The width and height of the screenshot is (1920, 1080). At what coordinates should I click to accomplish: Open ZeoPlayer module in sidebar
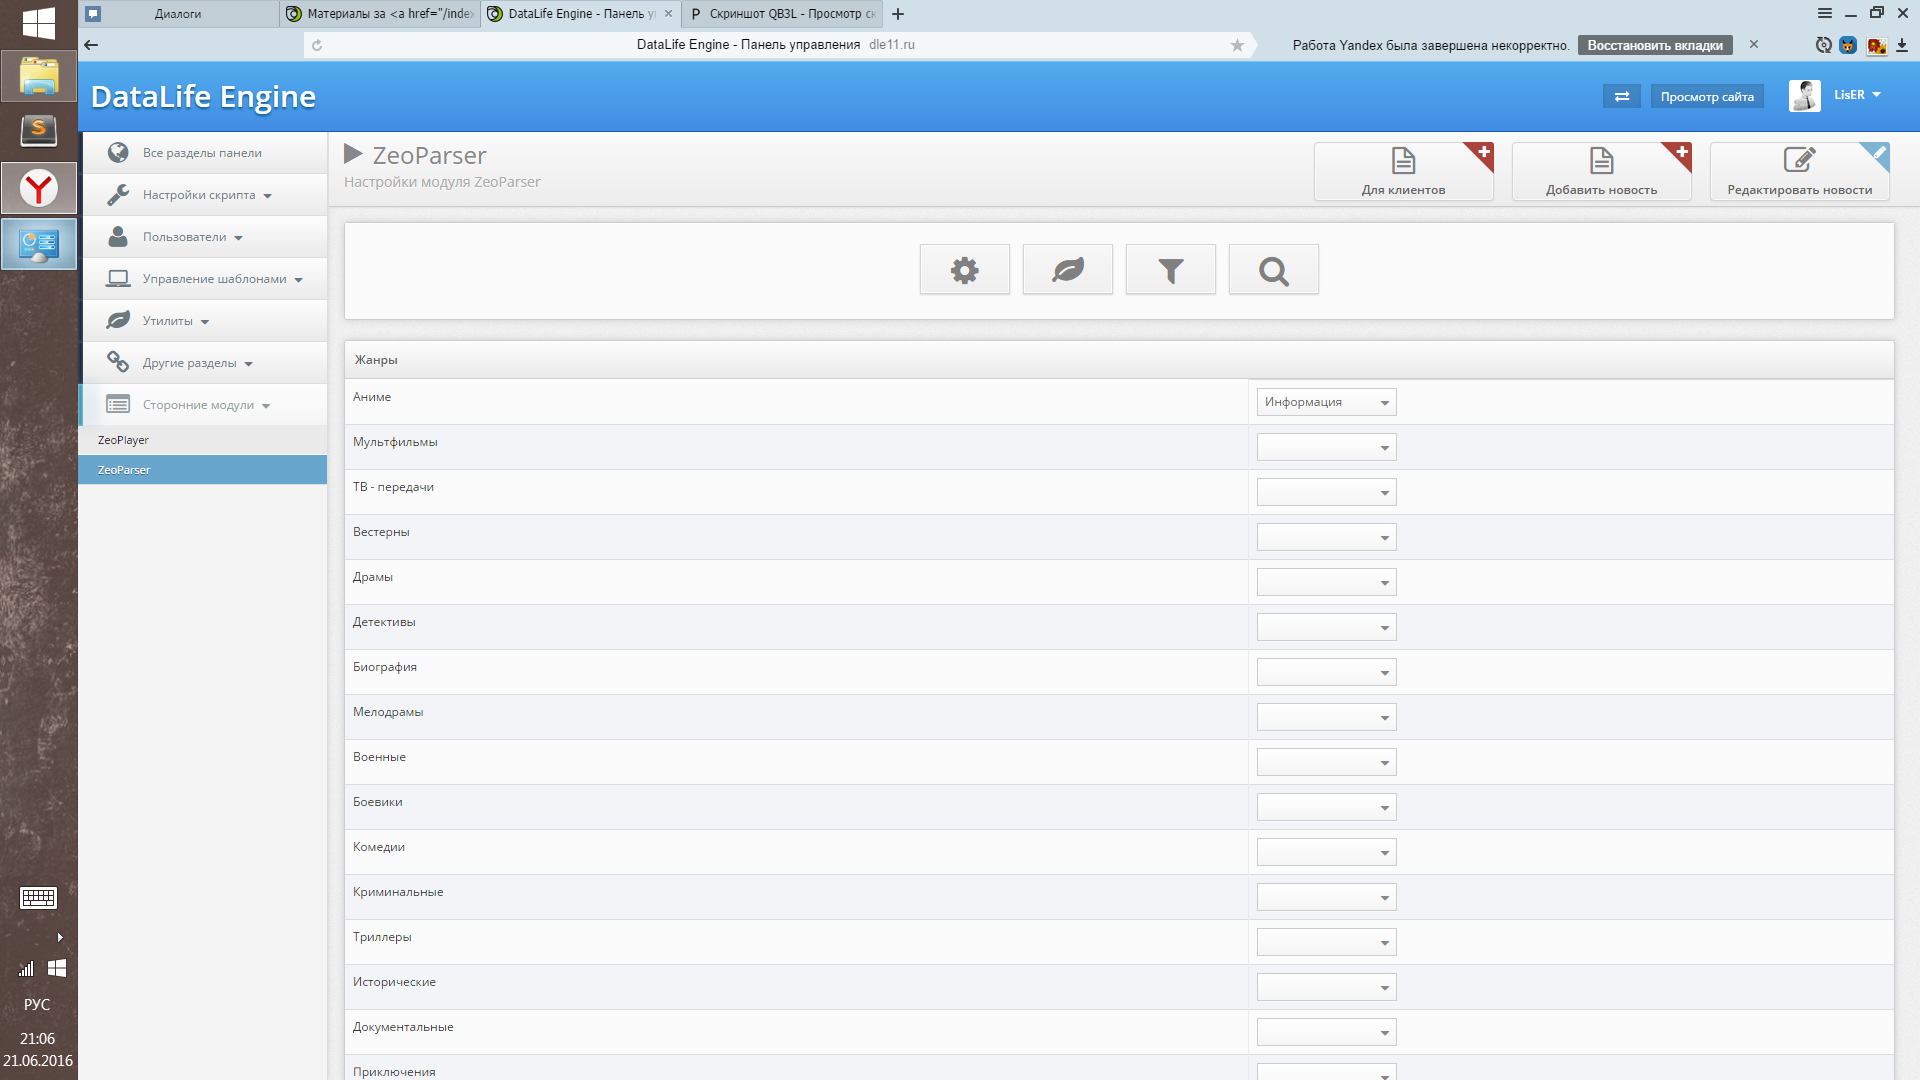[x=203, y=440]
